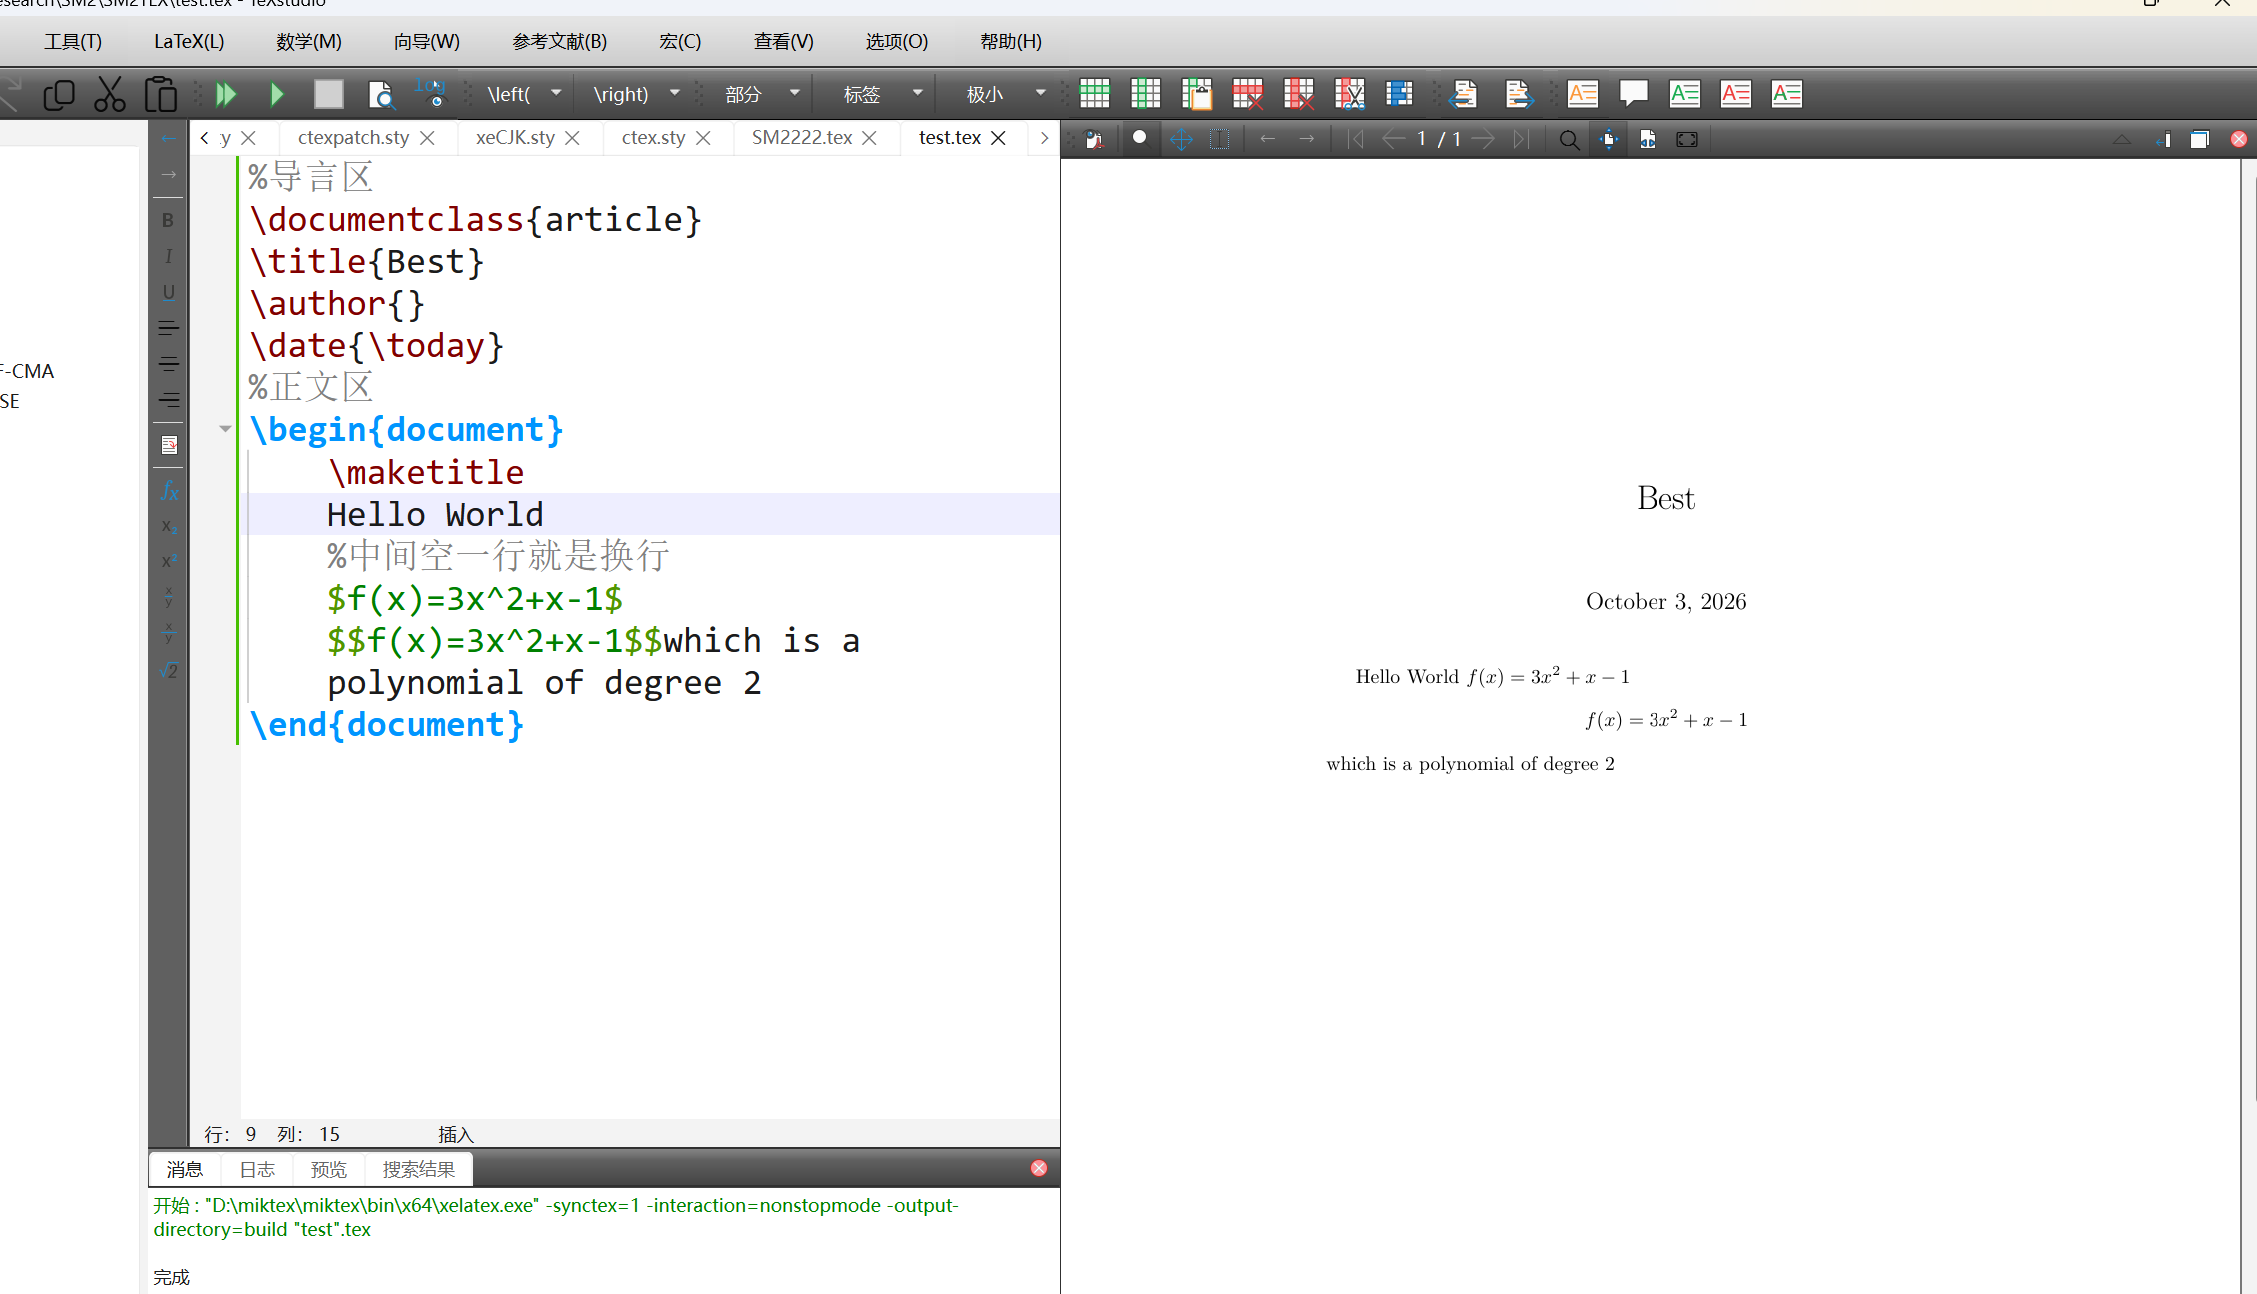Click the Copy icon
The height and width of the screenshot is (1294, 2257).
(x=59, y=94)
